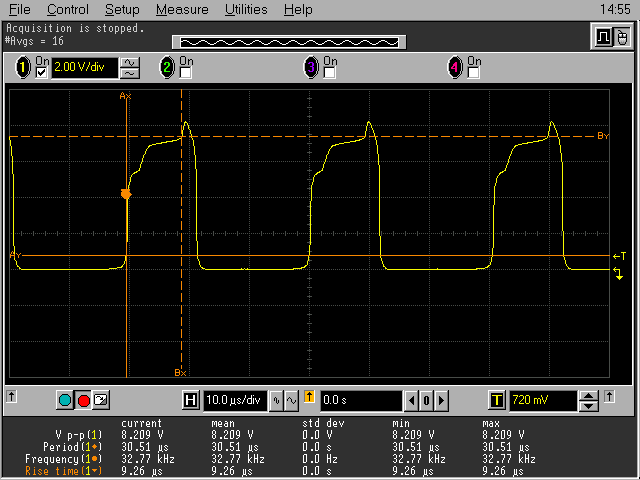
Task: Select the mouse mode icon at top right
Action: point(622,38)
